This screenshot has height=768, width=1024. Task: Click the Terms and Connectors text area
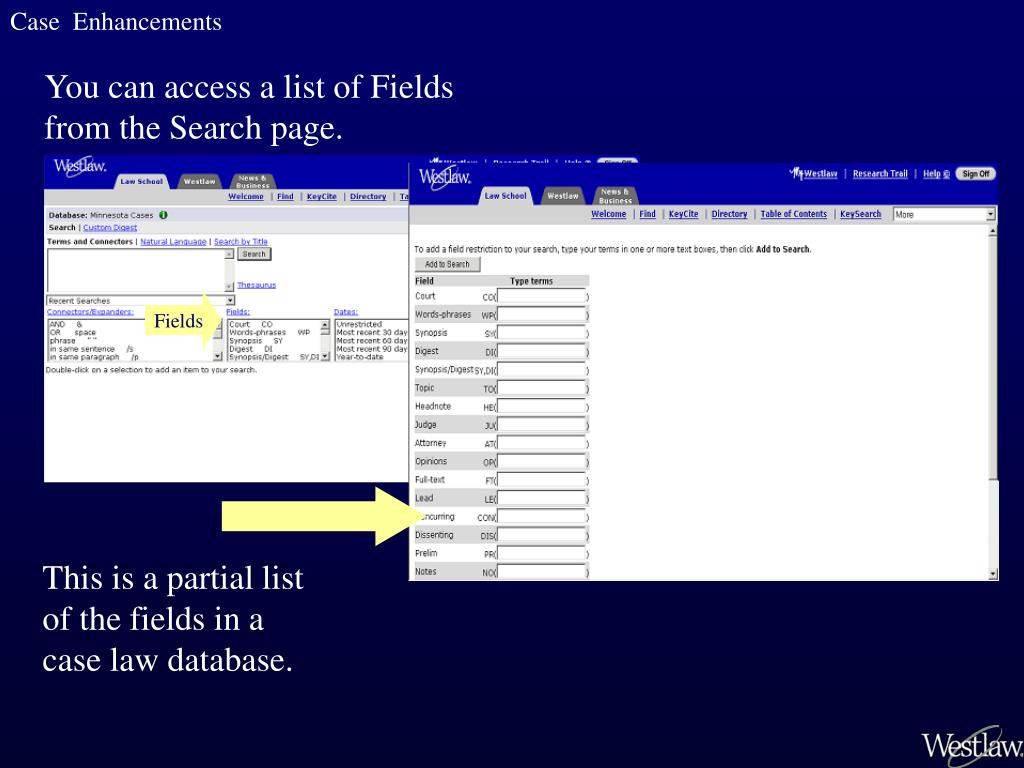(x=136, y=270)
